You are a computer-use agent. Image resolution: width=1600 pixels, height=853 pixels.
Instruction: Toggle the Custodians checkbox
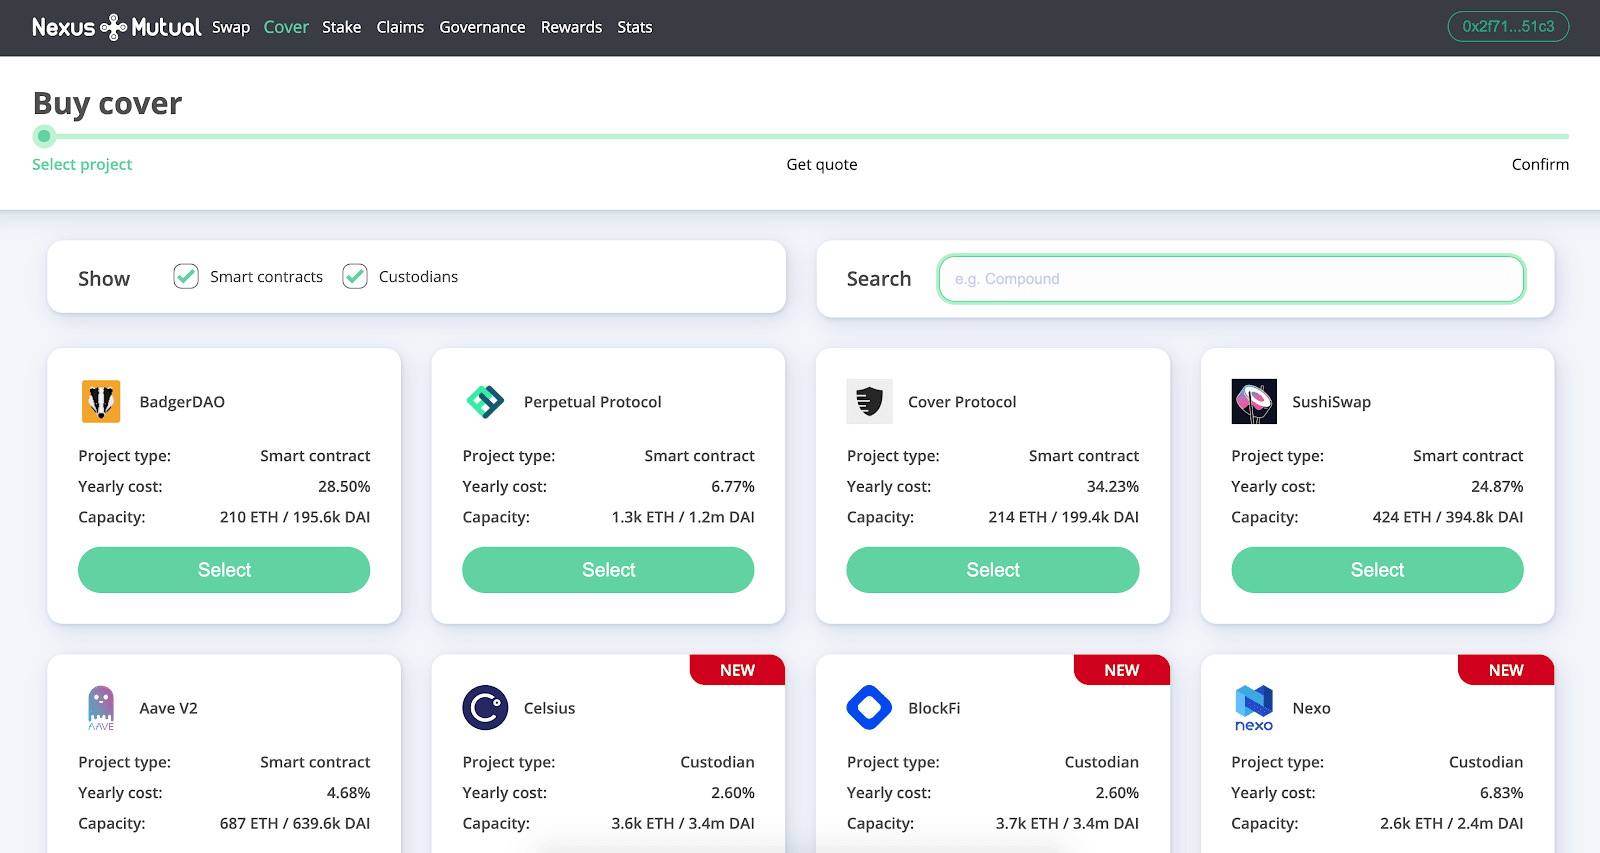[x=355, y=276]
